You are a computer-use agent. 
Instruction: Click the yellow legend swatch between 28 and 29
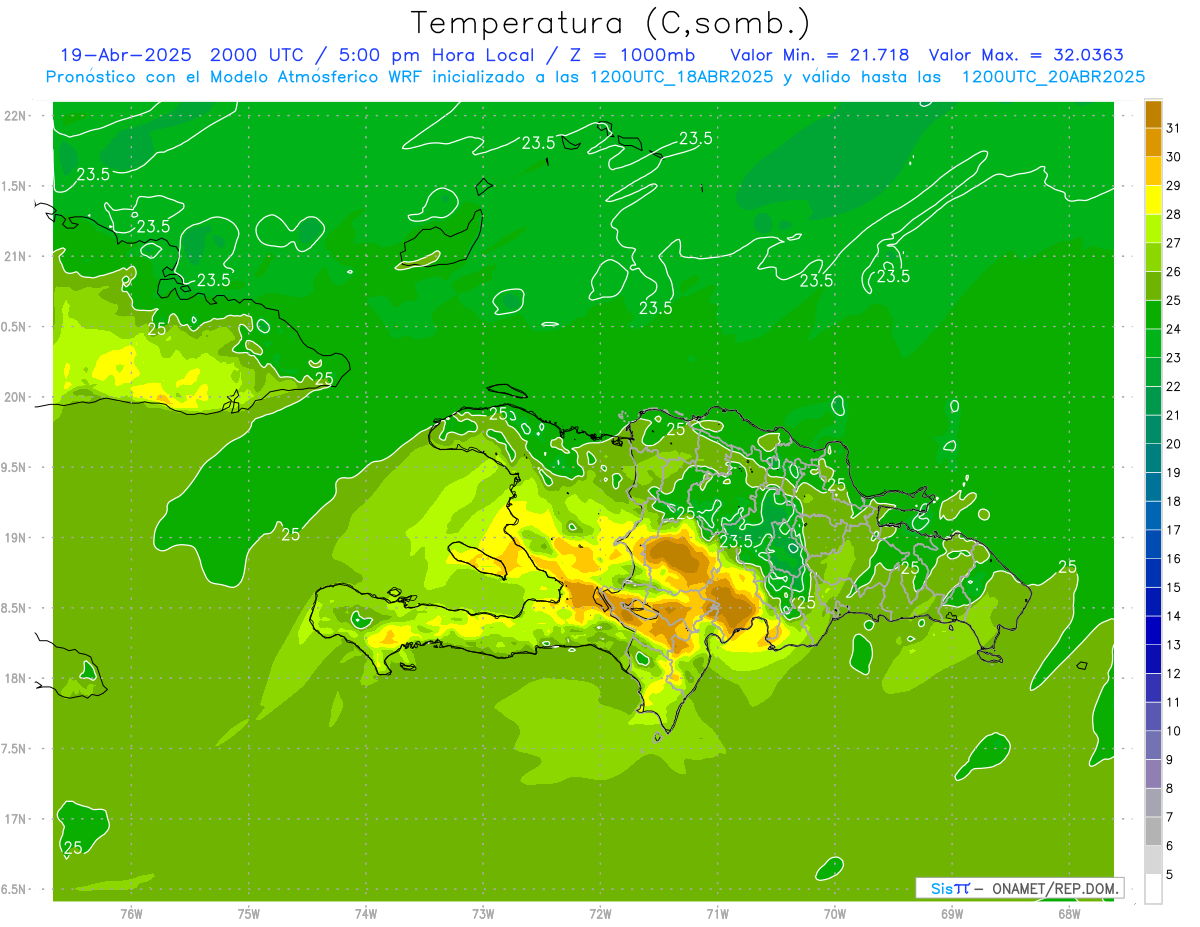(x=1153, y=200)
